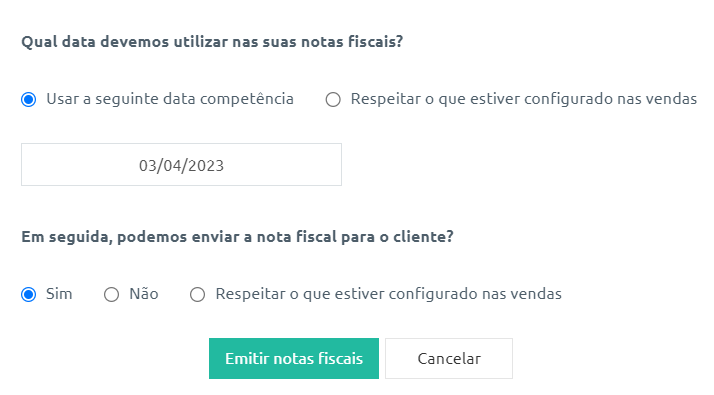Choose date option 'Respeitar o que estiver configurado nas vendas'
The height and width of the screenshot is (395, 714).
[333, 99]
